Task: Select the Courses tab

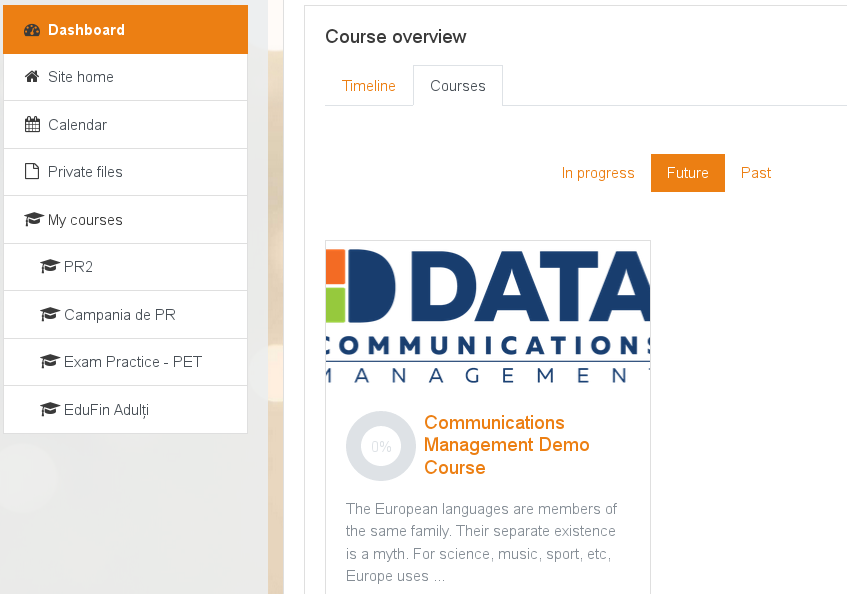Action: coord(457,86)
